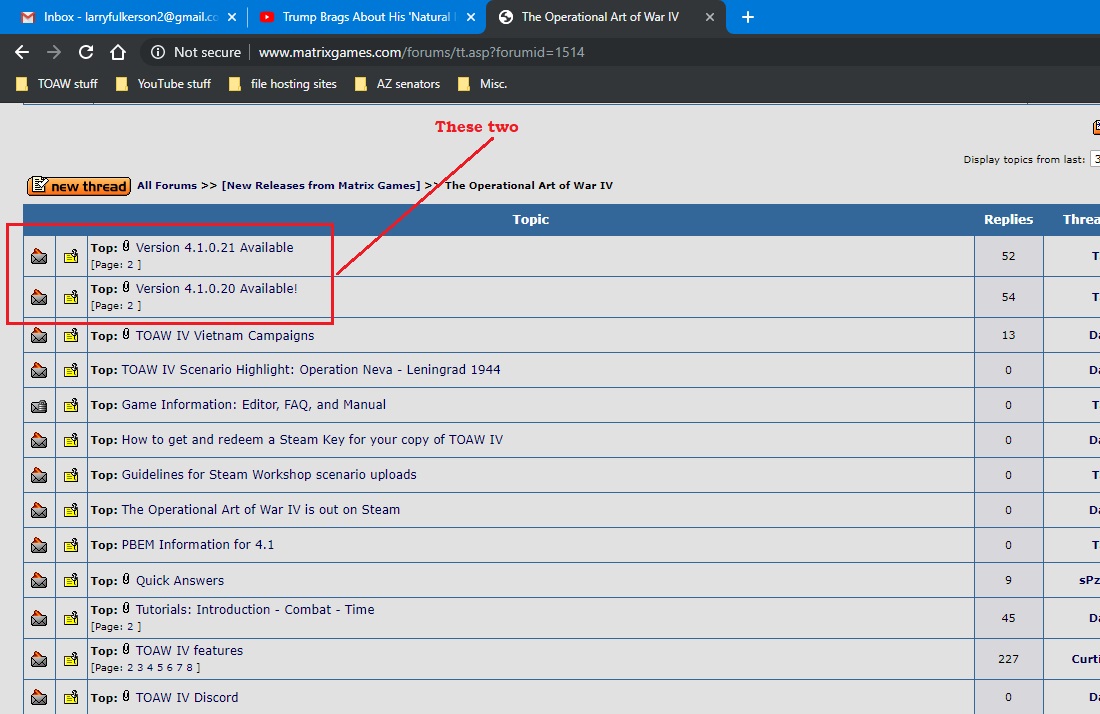This screenshot has height=714, width=1100.
Task: Open Operation Neva - Leningrad 1944 thread
Action: tap(311, 370)
